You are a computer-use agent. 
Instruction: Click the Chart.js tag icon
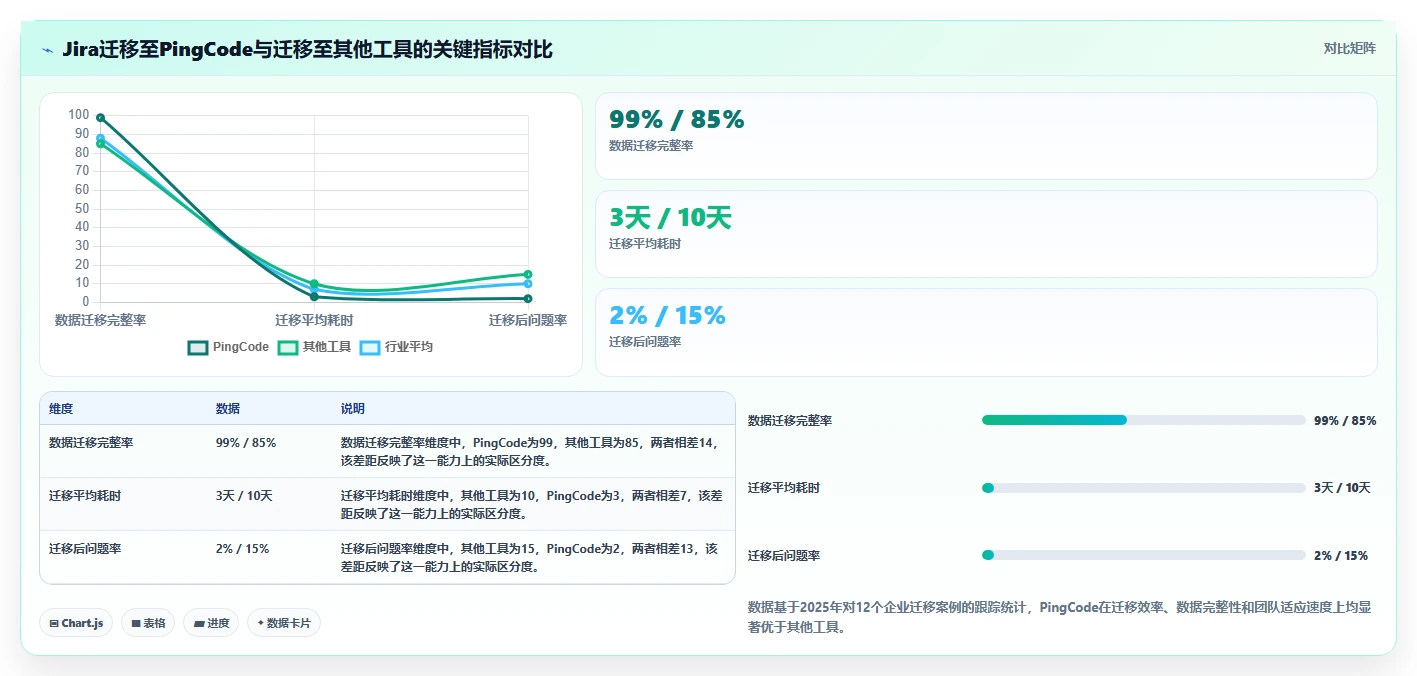pos(54,623)
